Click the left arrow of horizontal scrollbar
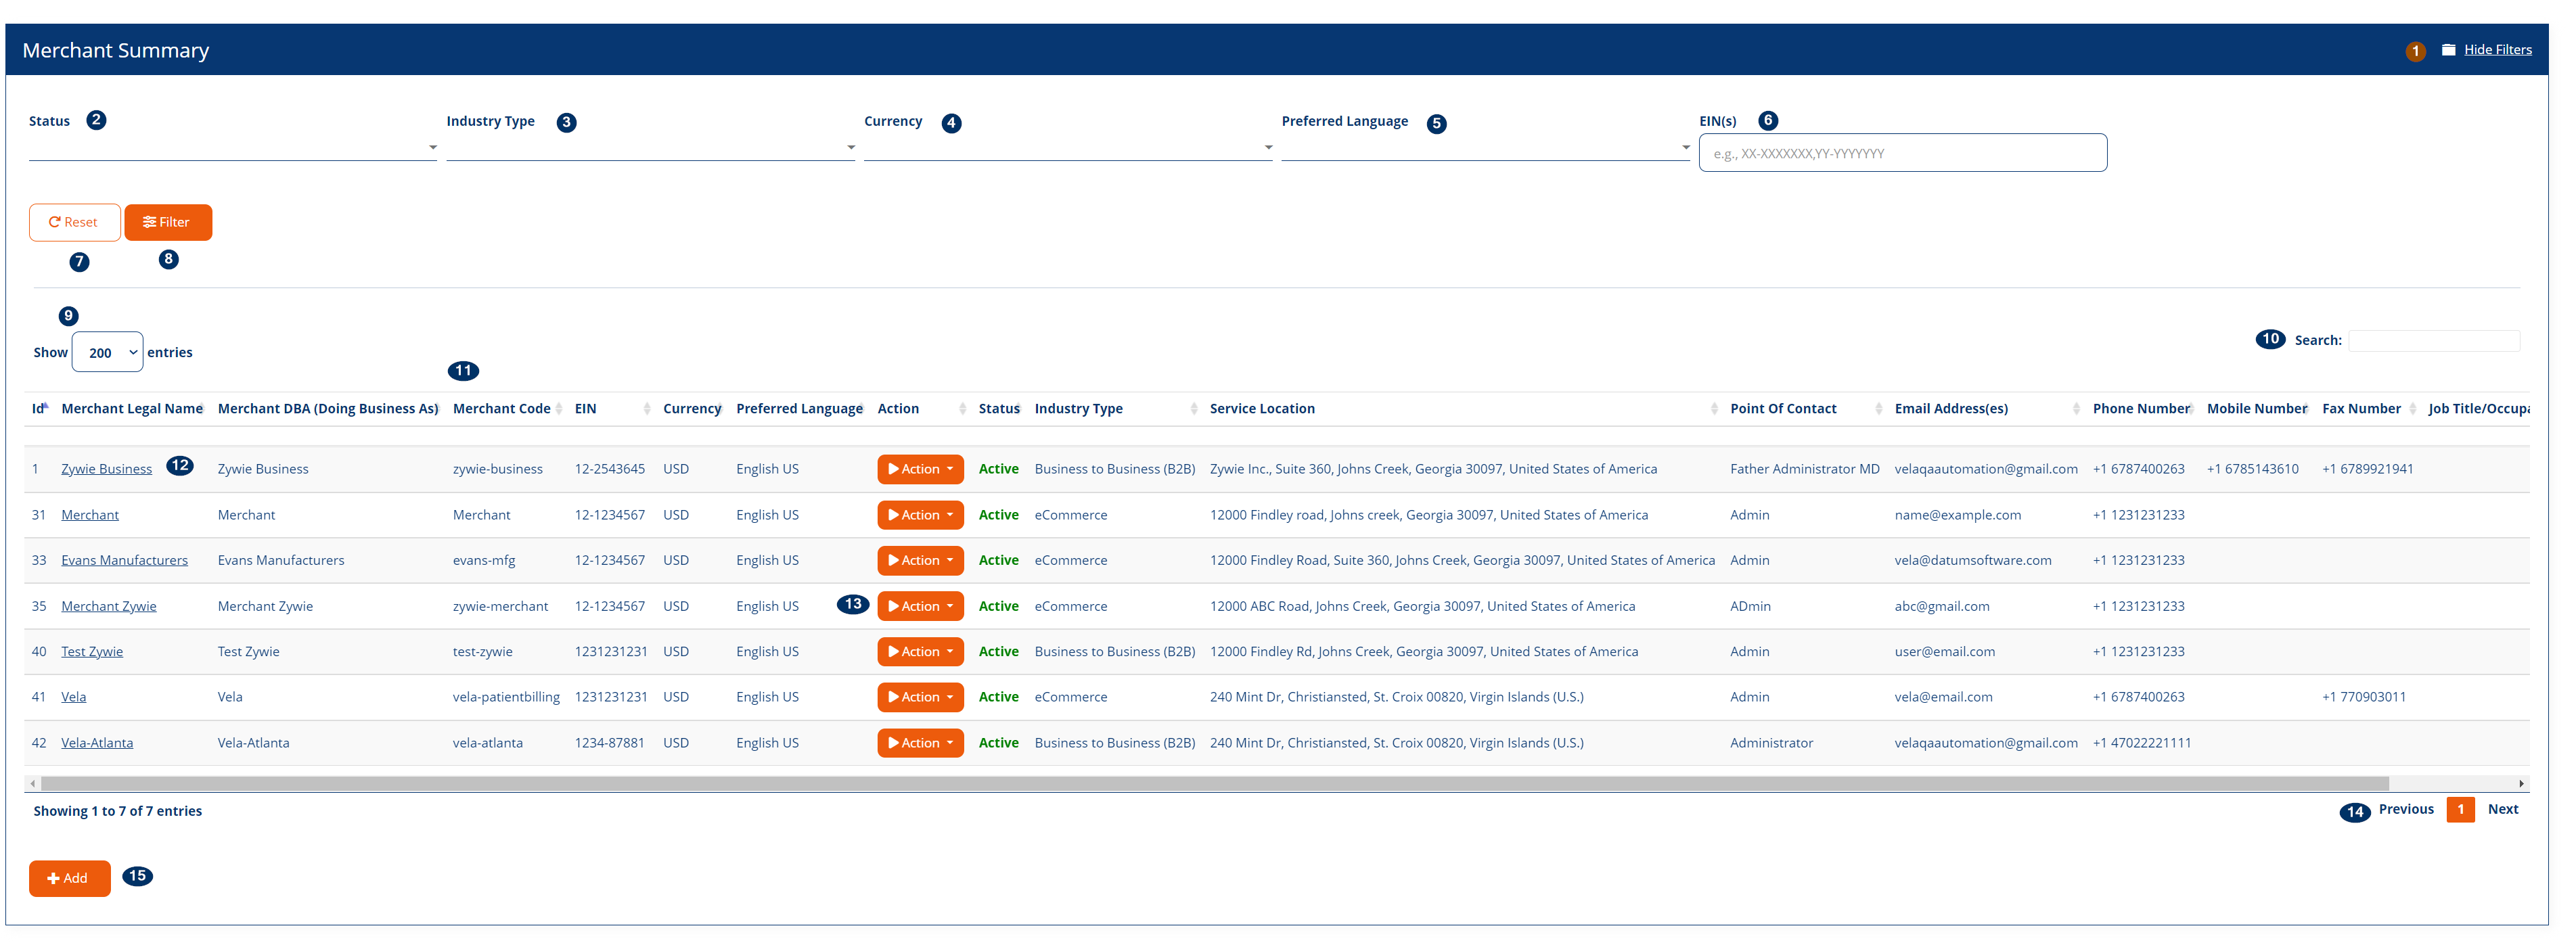The width and height of the screenshot is (2576, 945). (33, 784)
